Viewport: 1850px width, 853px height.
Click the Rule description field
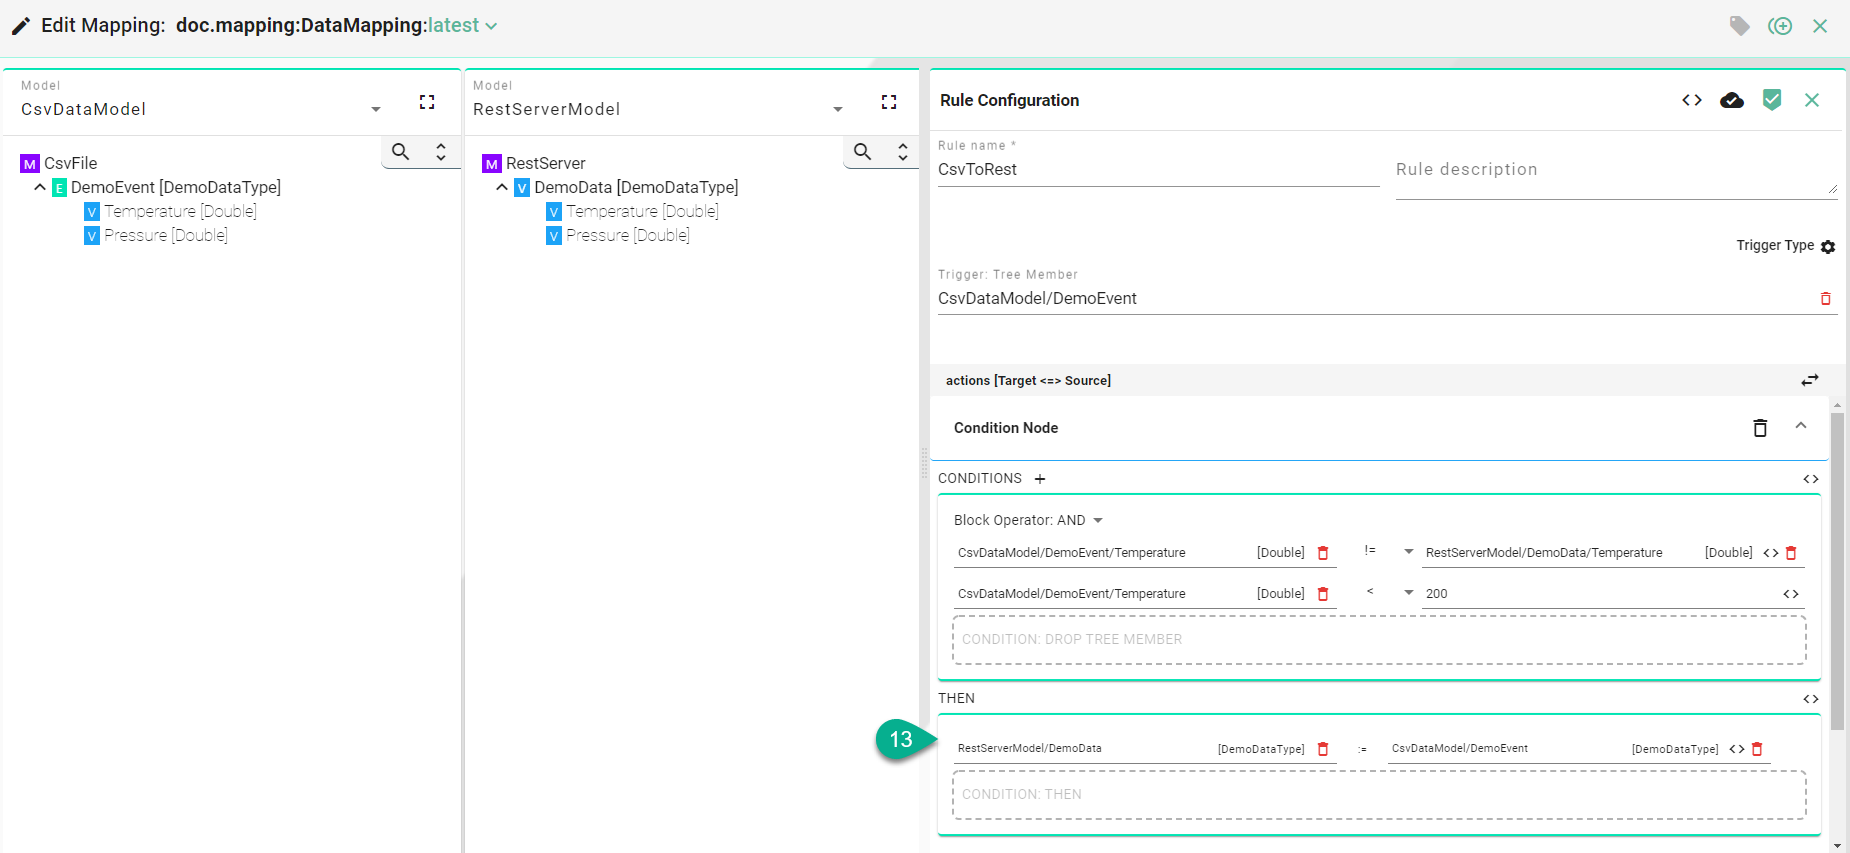coord(1616,170)
